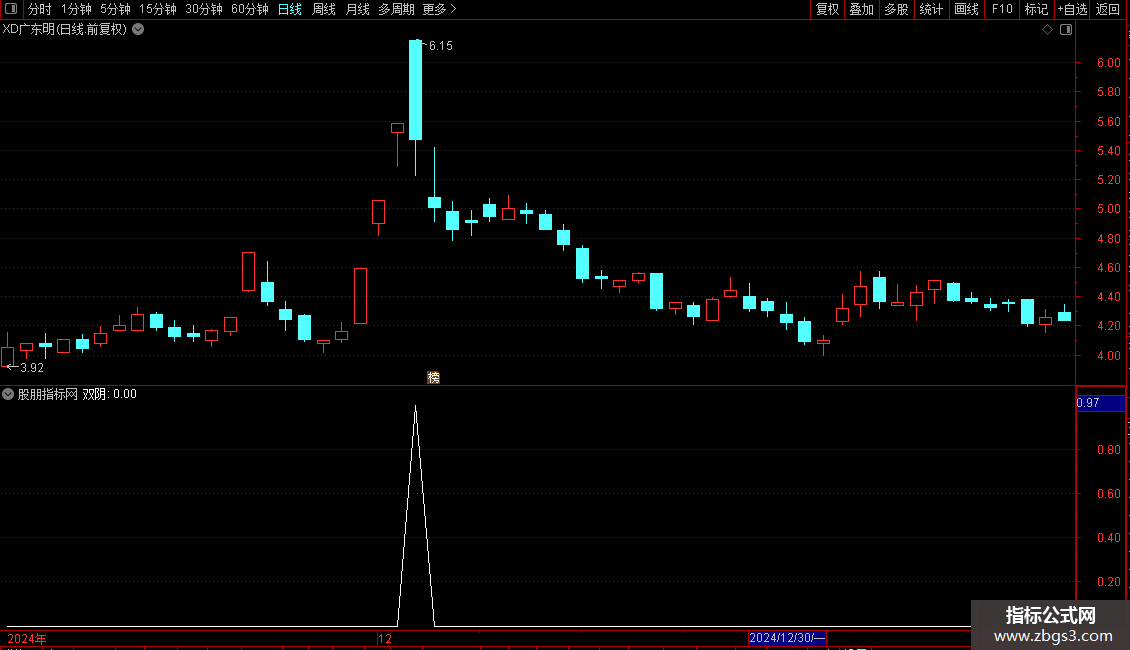Click the 0.80 indicator axis label

tap(1108, 450)
